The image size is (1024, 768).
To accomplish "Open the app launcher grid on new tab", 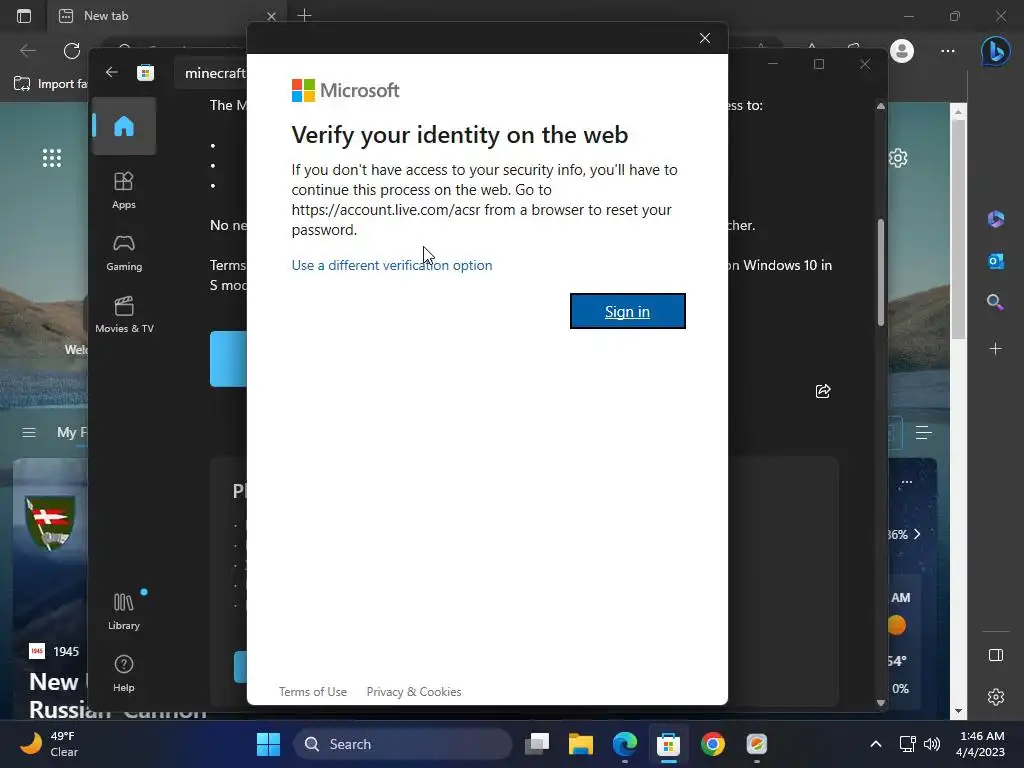I will point(52,158).
